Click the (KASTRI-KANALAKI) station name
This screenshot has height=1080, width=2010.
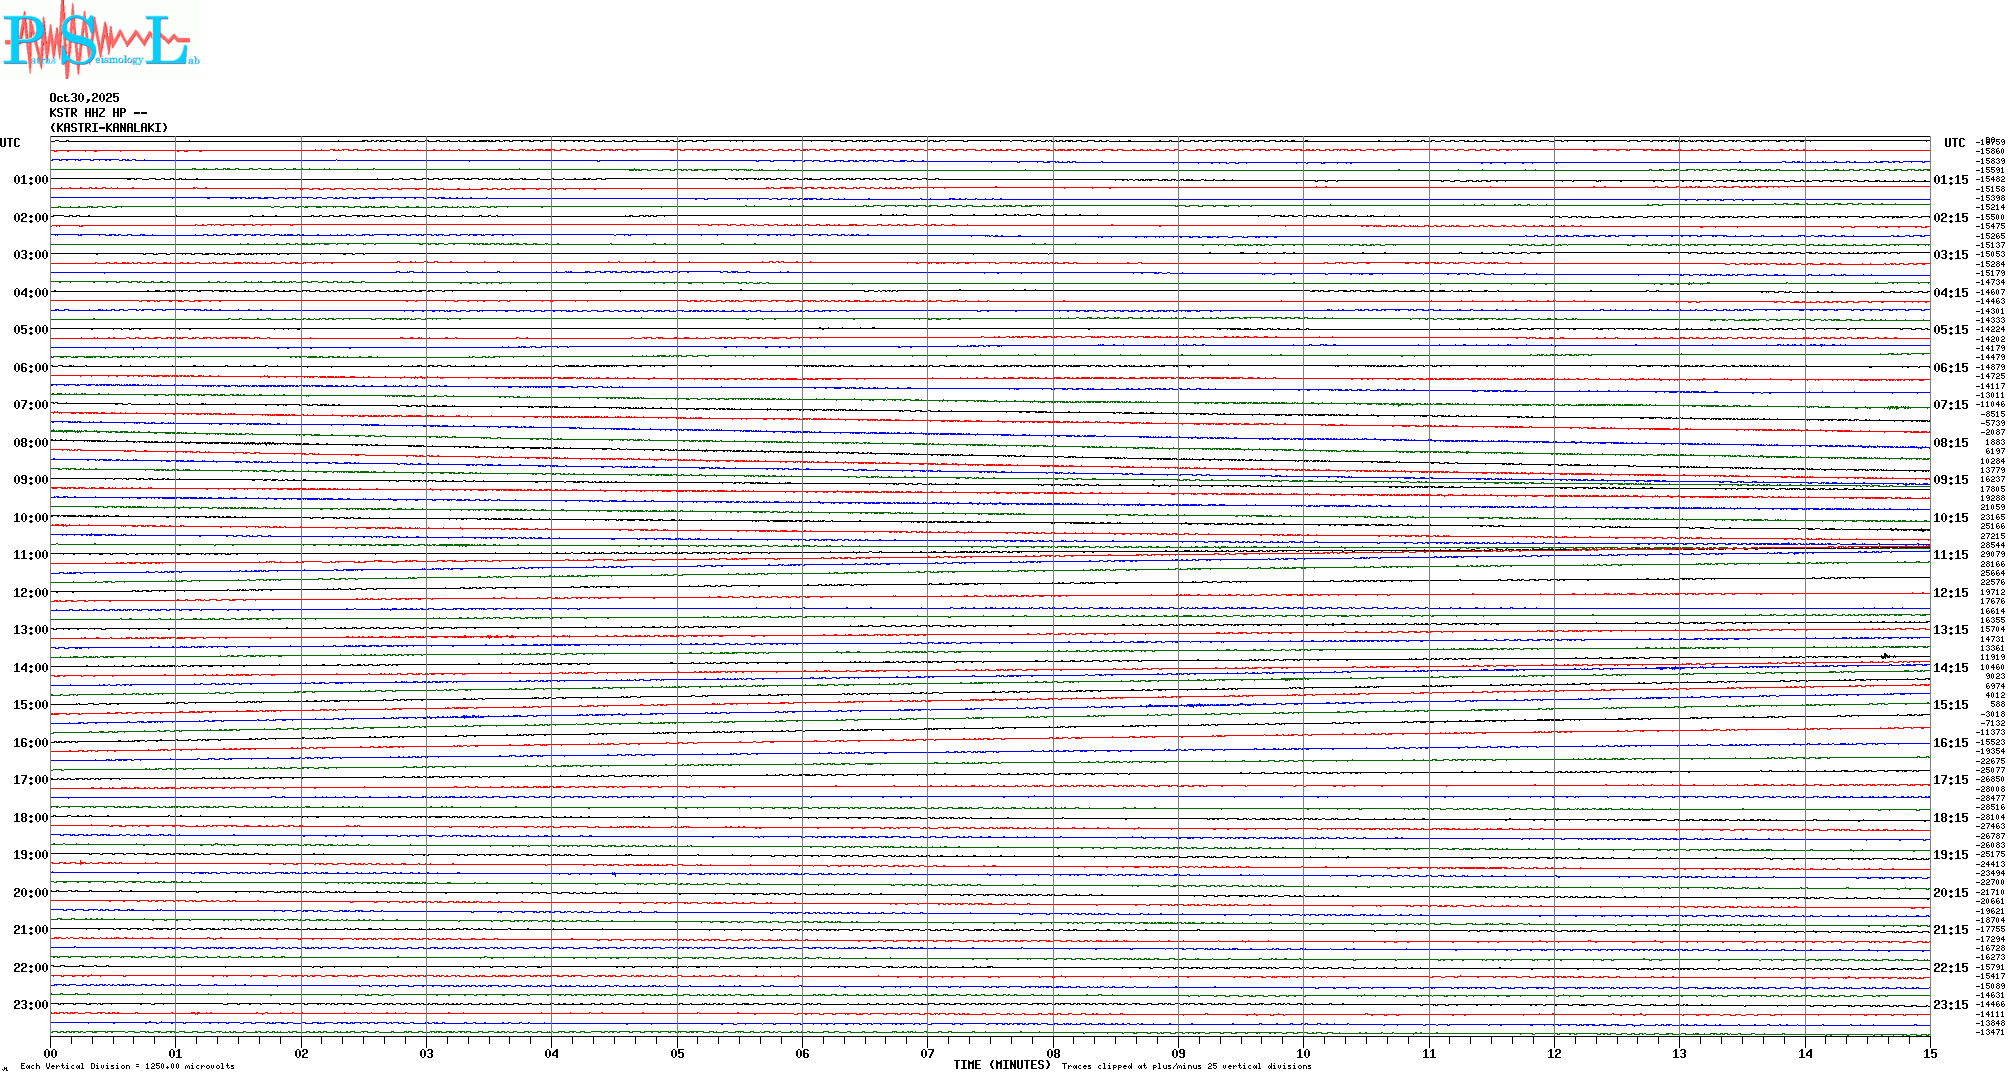pos(109,128)
